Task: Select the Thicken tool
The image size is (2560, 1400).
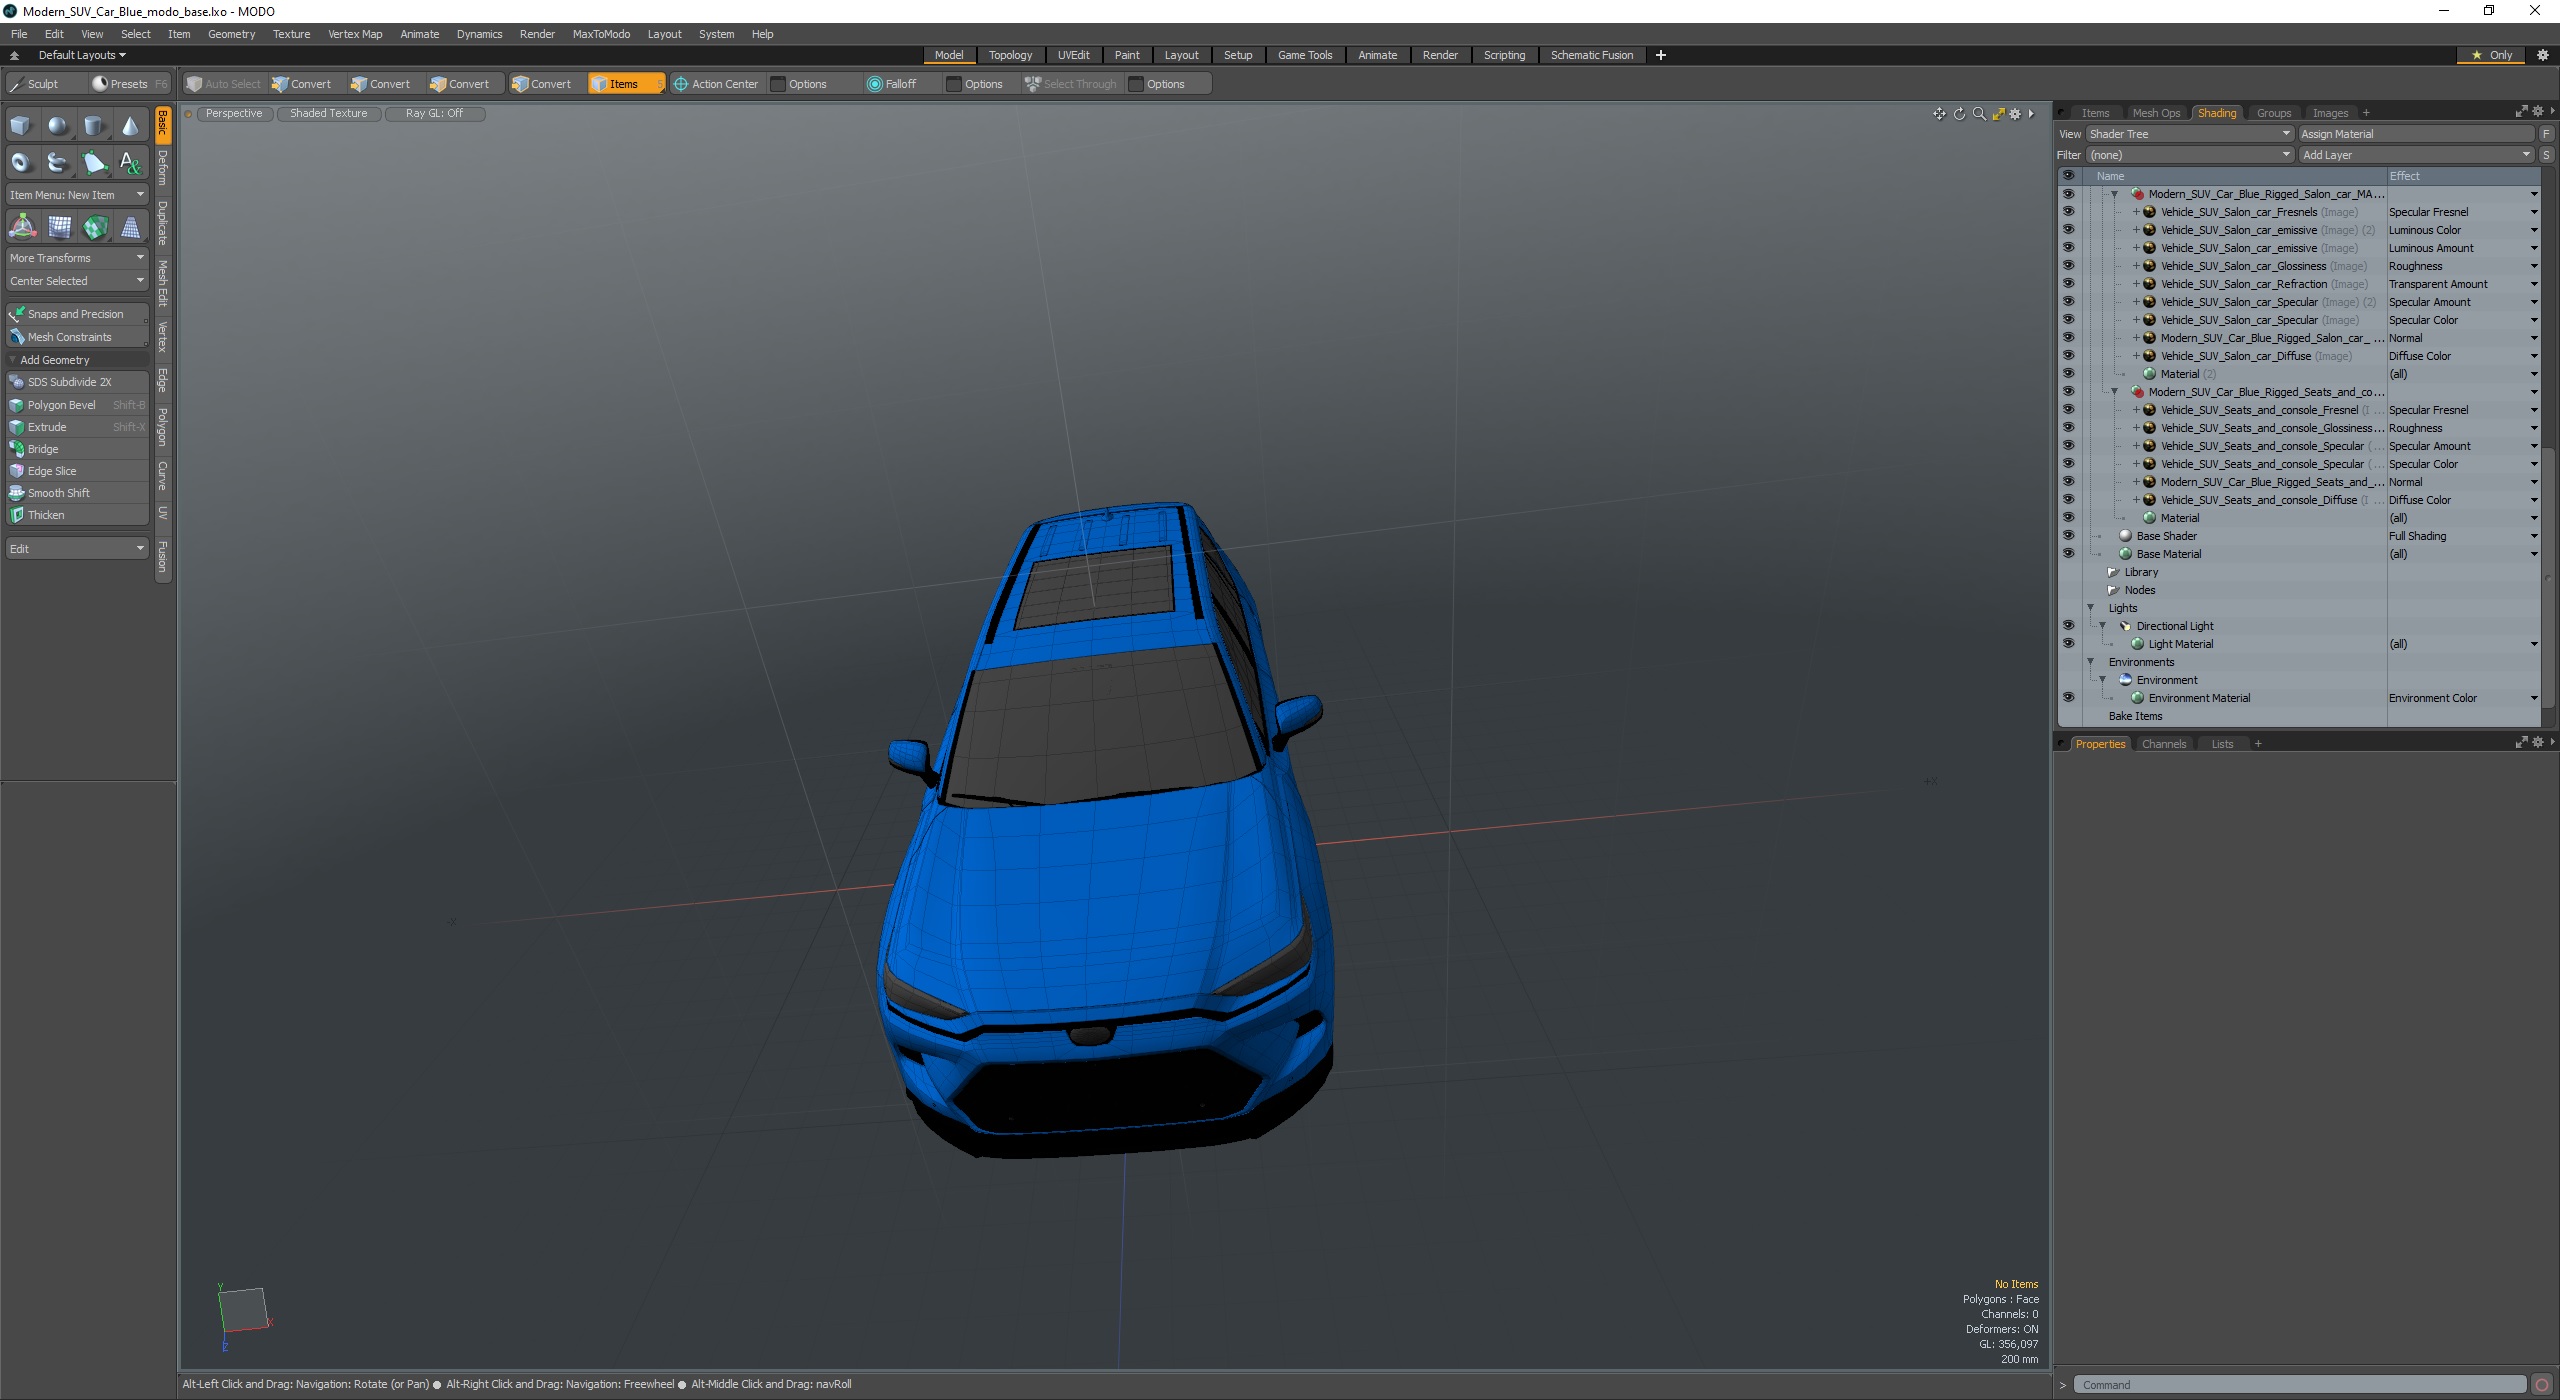Action: [x=43, y=516]
